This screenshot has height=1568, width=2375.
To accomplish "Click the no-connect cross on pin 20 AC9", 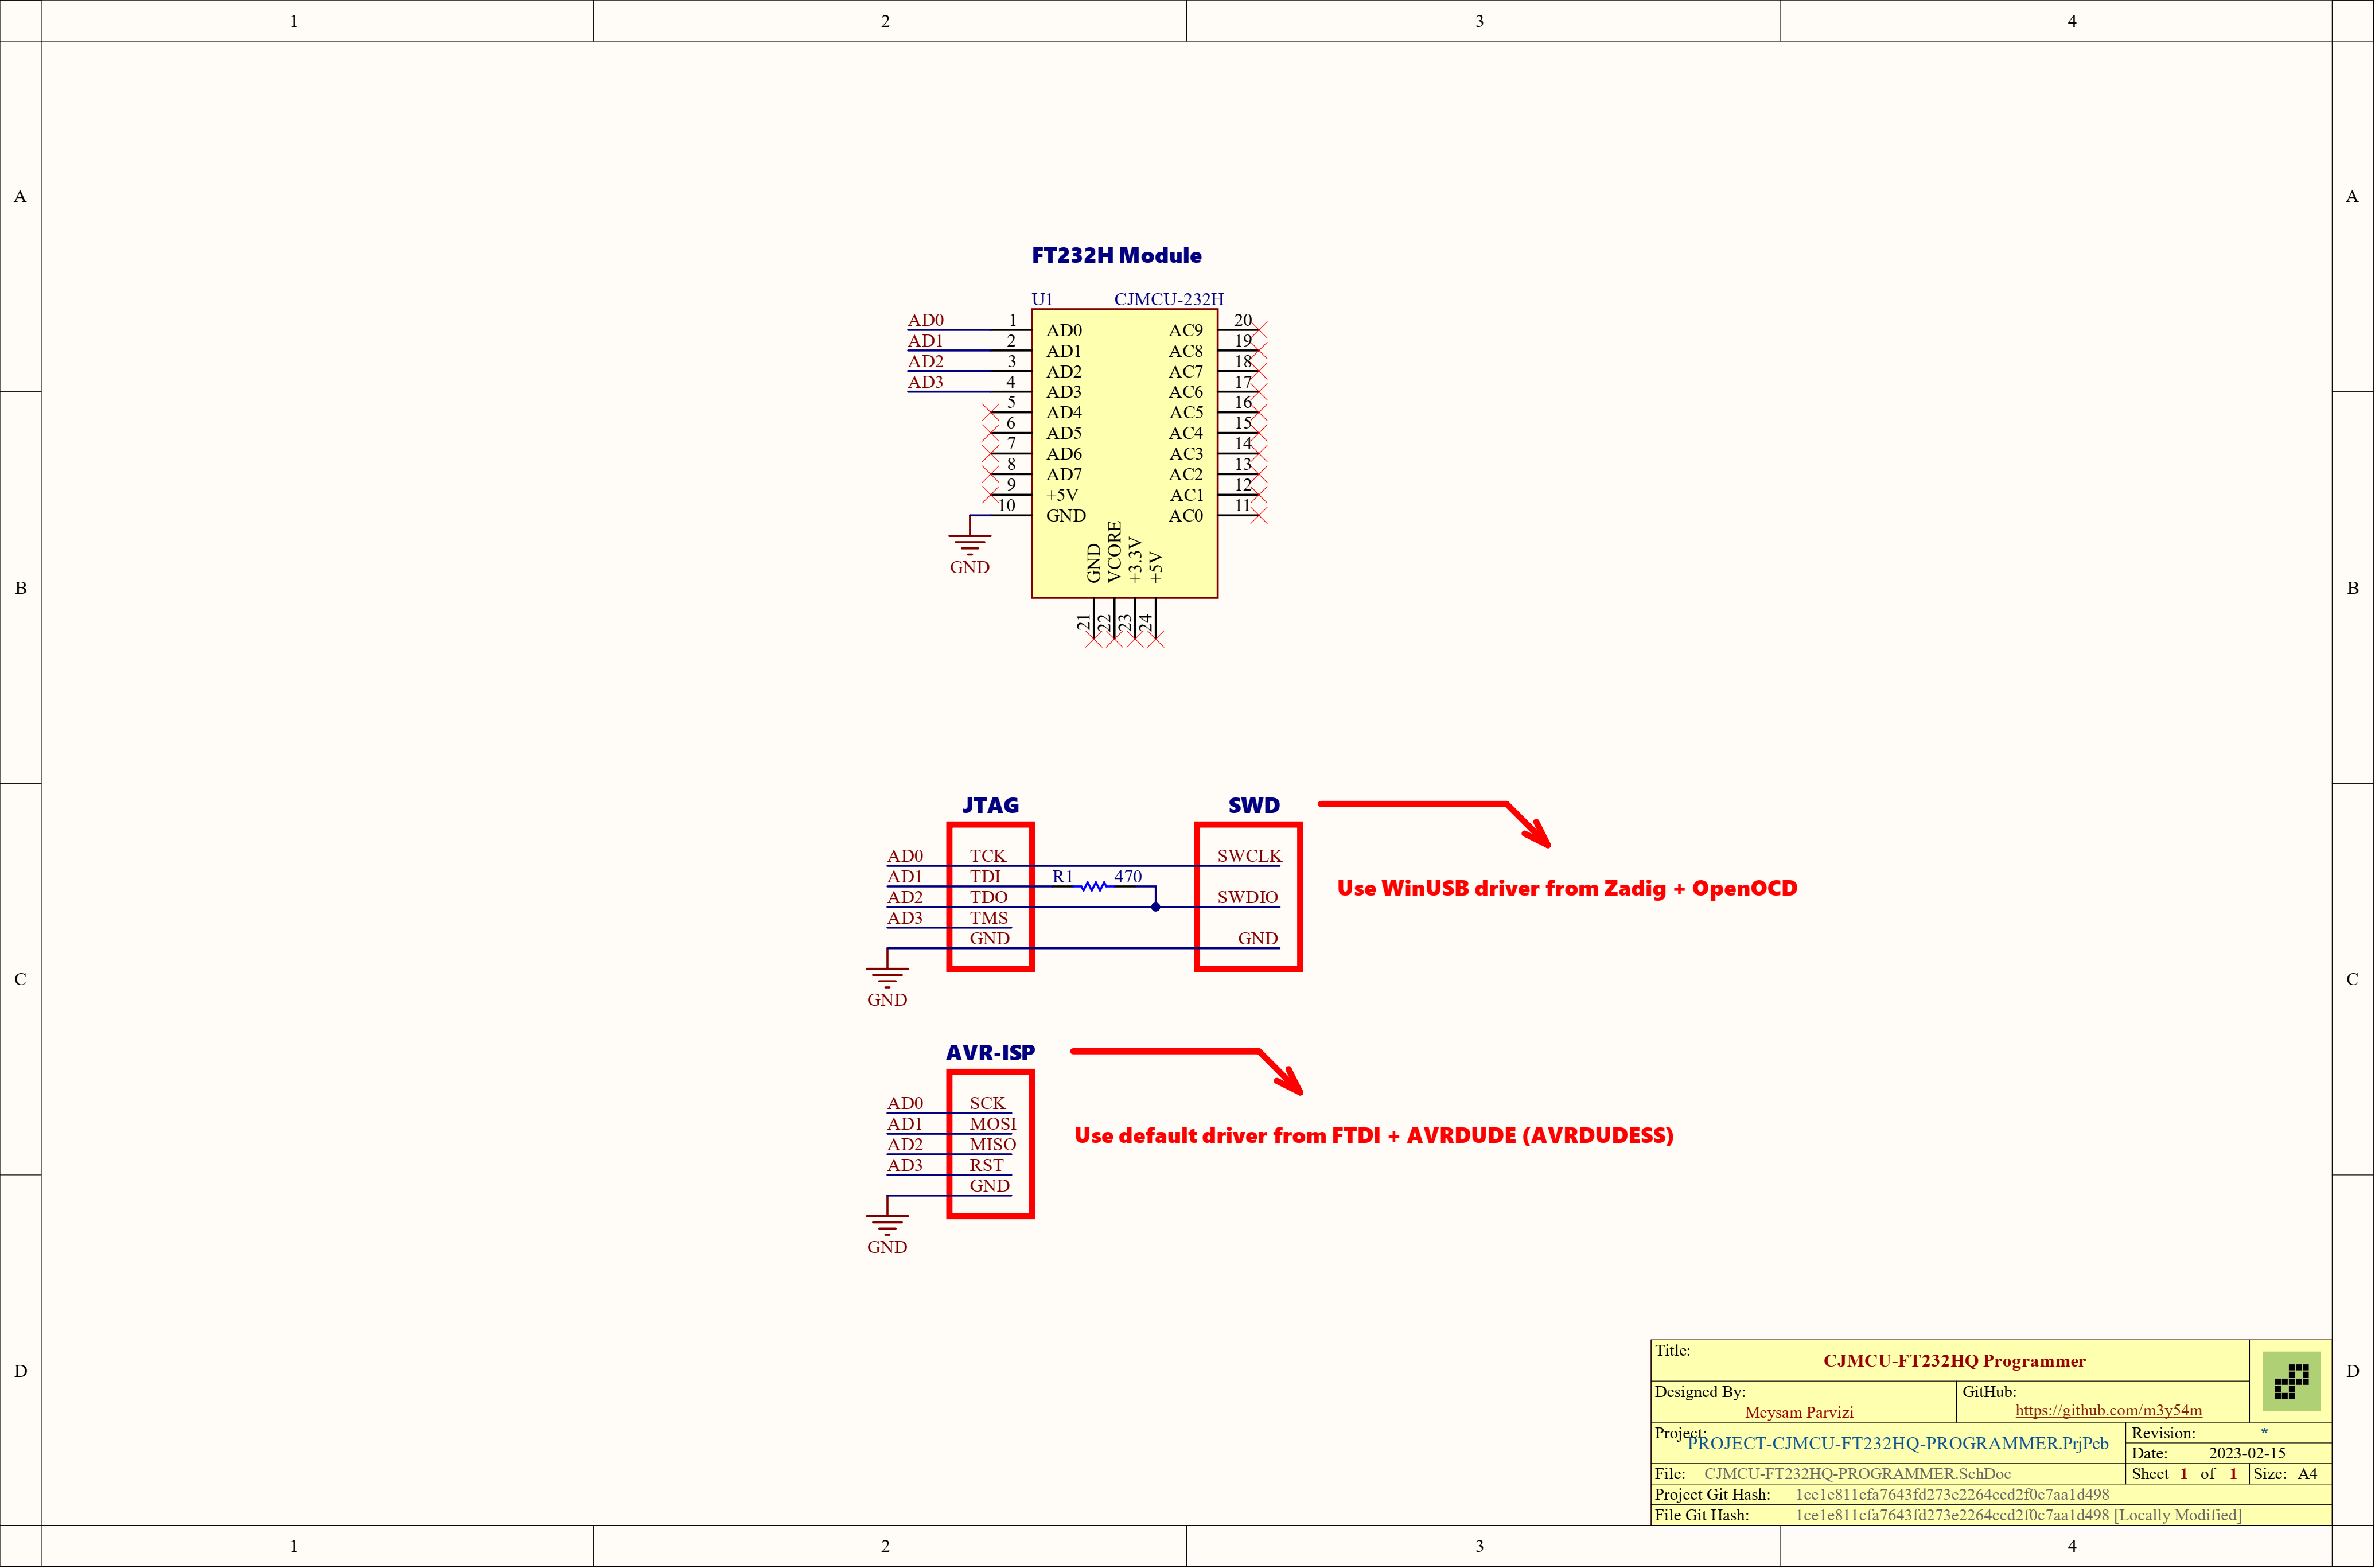I will pyautogui.click(x=1259, y=329).
